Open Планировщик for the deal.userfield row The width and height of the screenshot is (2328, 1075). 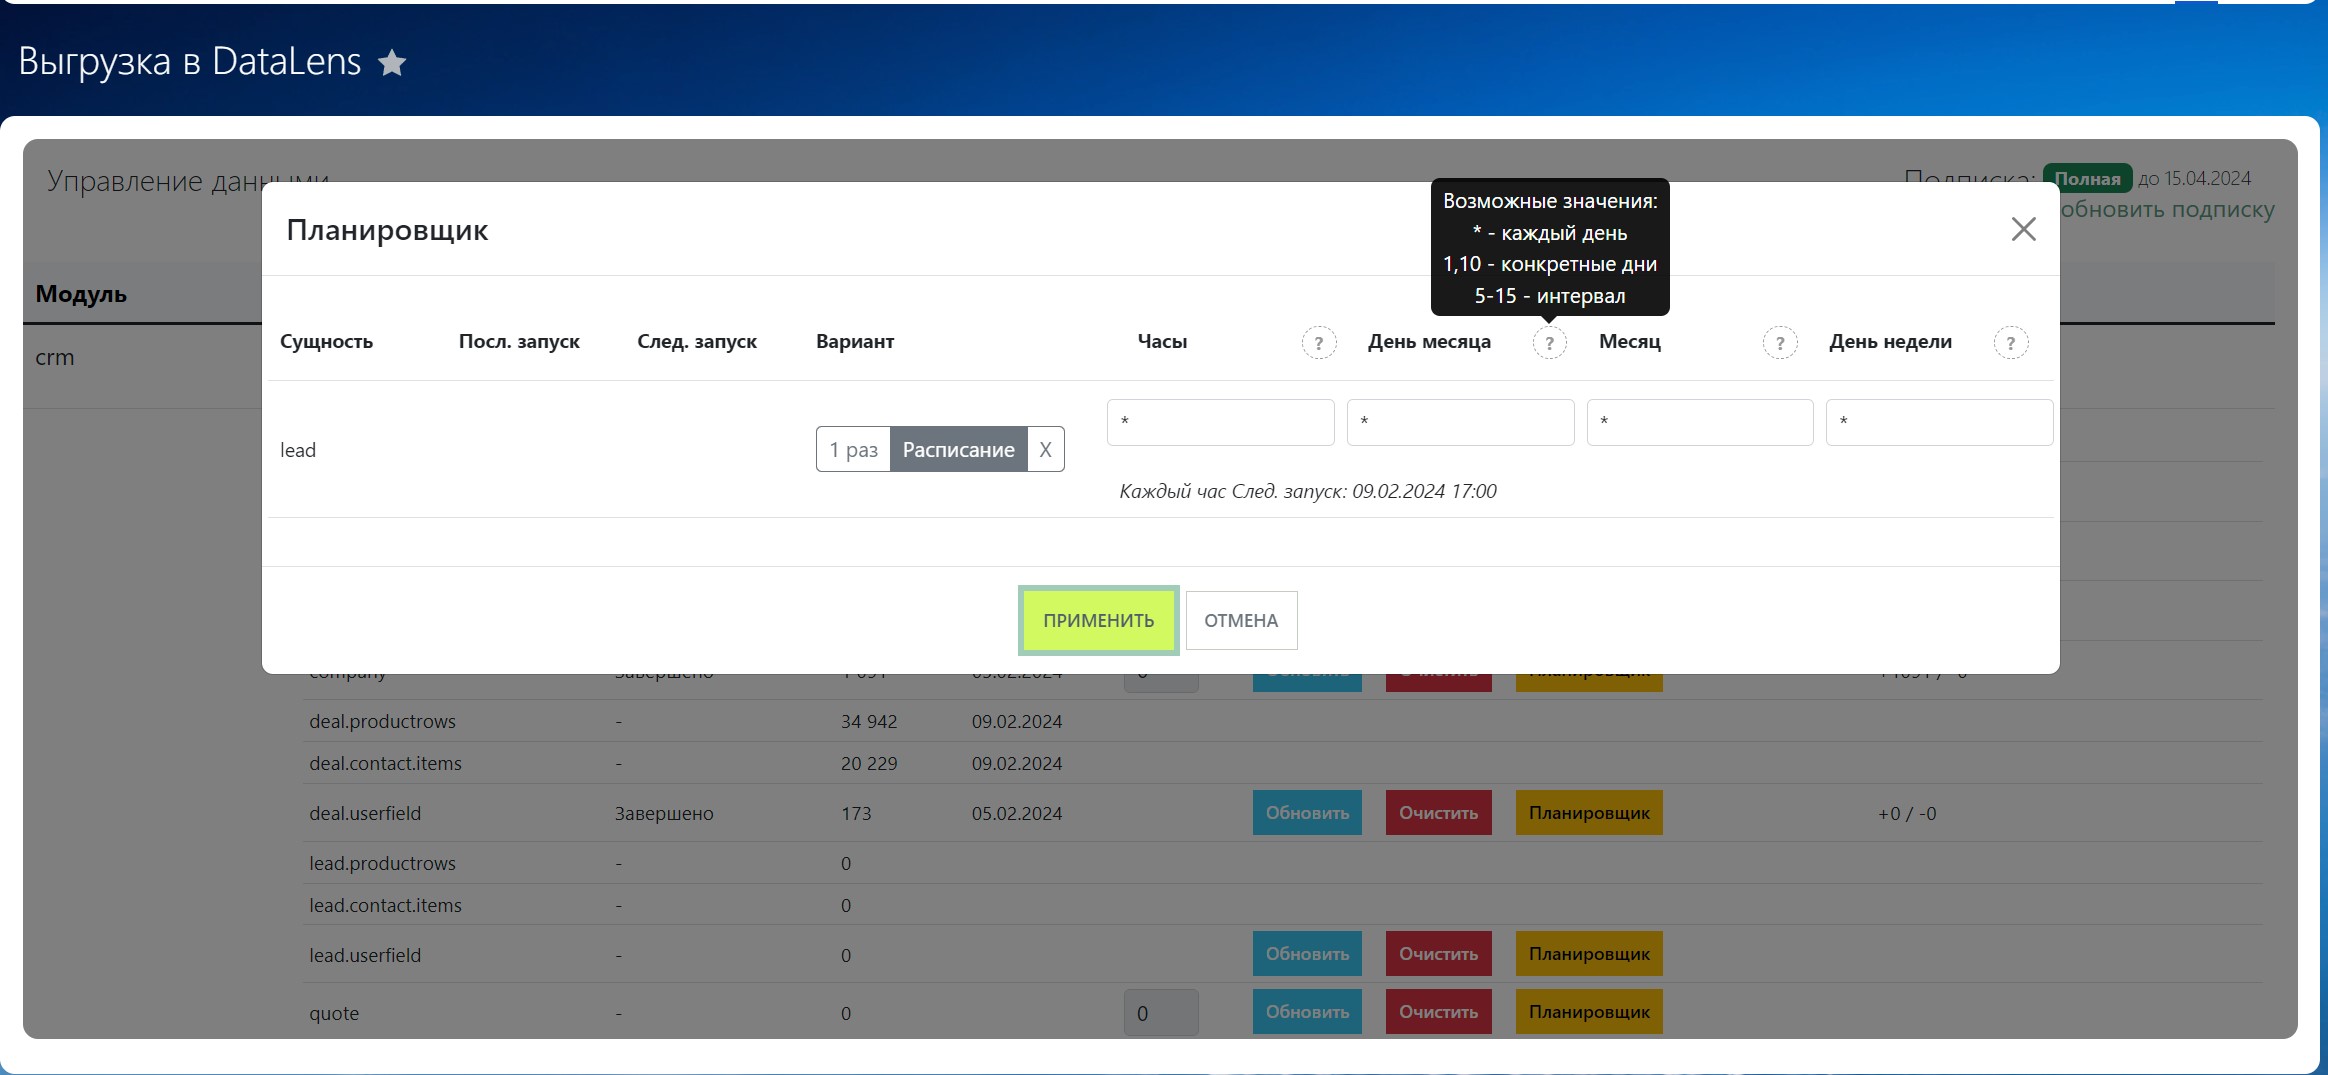(x=1589, y=813)
